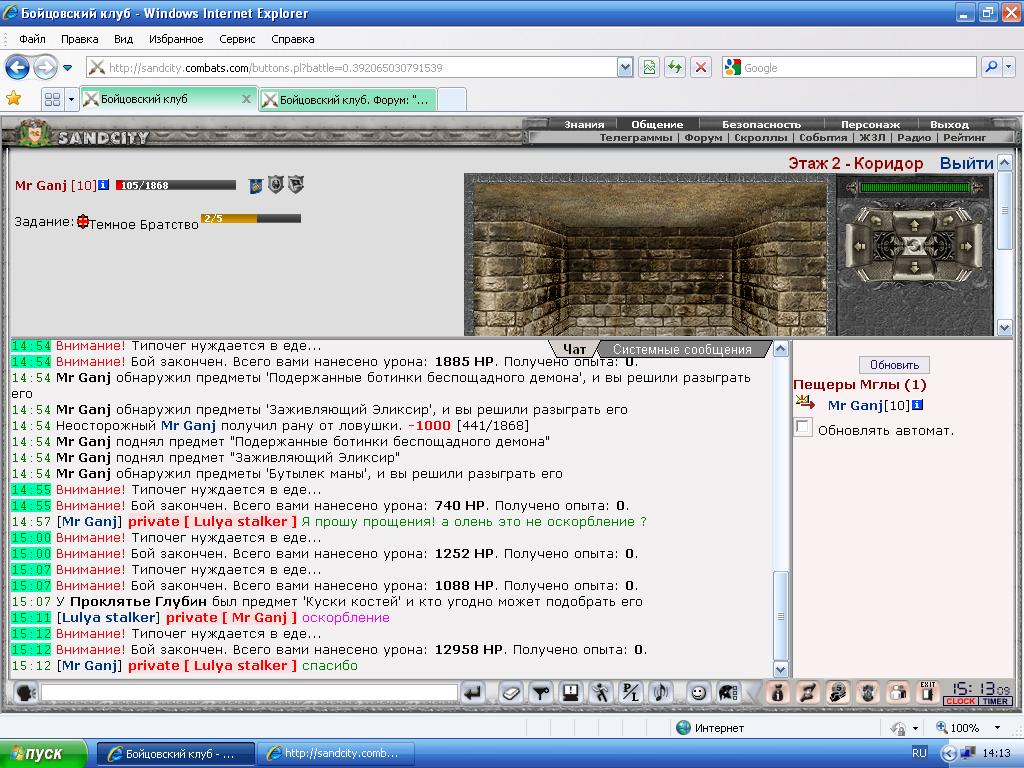This screenshot has height=768, width=1024.
Task: Open the Google search options dropdown arrow
Action: [x=1008, y=67]
